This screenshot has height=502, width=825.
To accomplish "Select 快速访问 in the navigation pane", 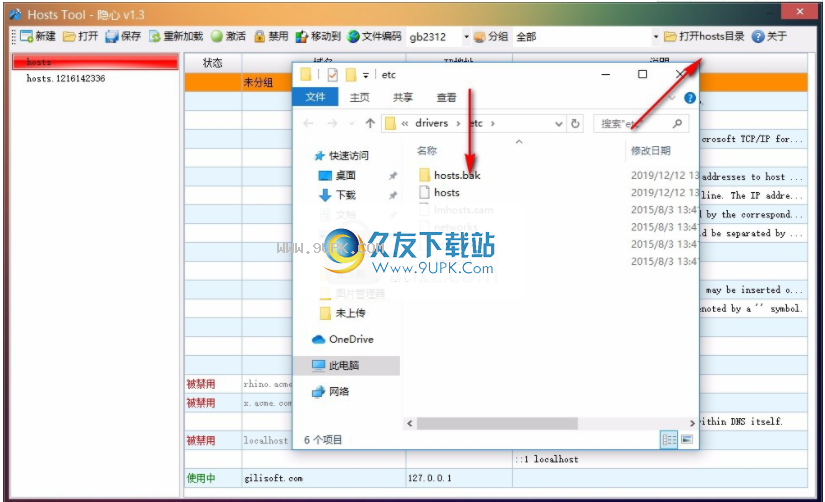I will tap(342, 156).
